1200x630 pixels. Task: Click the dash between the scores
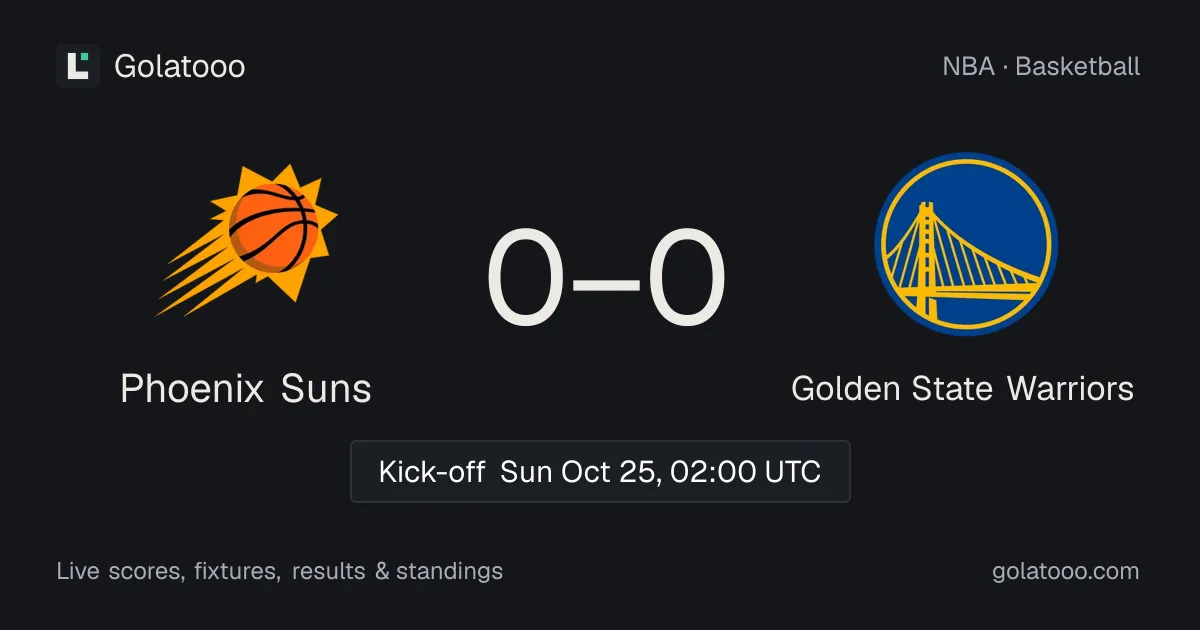point(607,283)
